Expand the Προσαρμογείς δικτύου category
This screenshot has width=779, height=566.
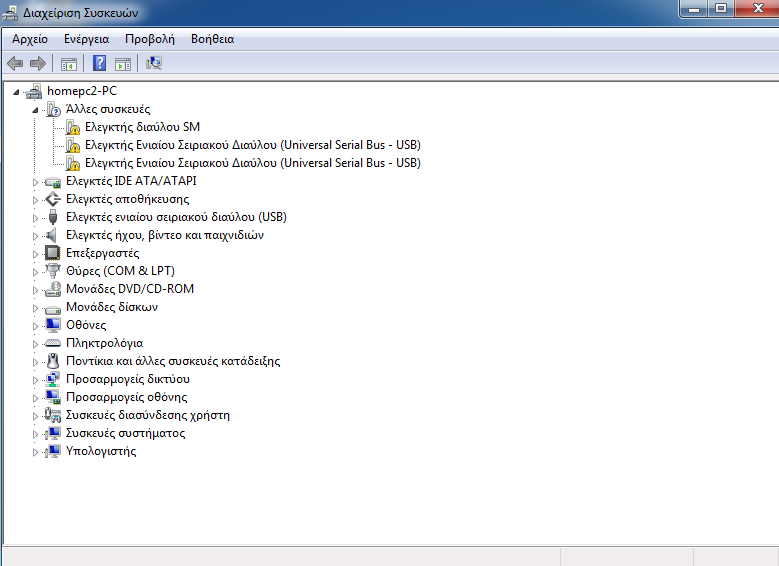35,380
